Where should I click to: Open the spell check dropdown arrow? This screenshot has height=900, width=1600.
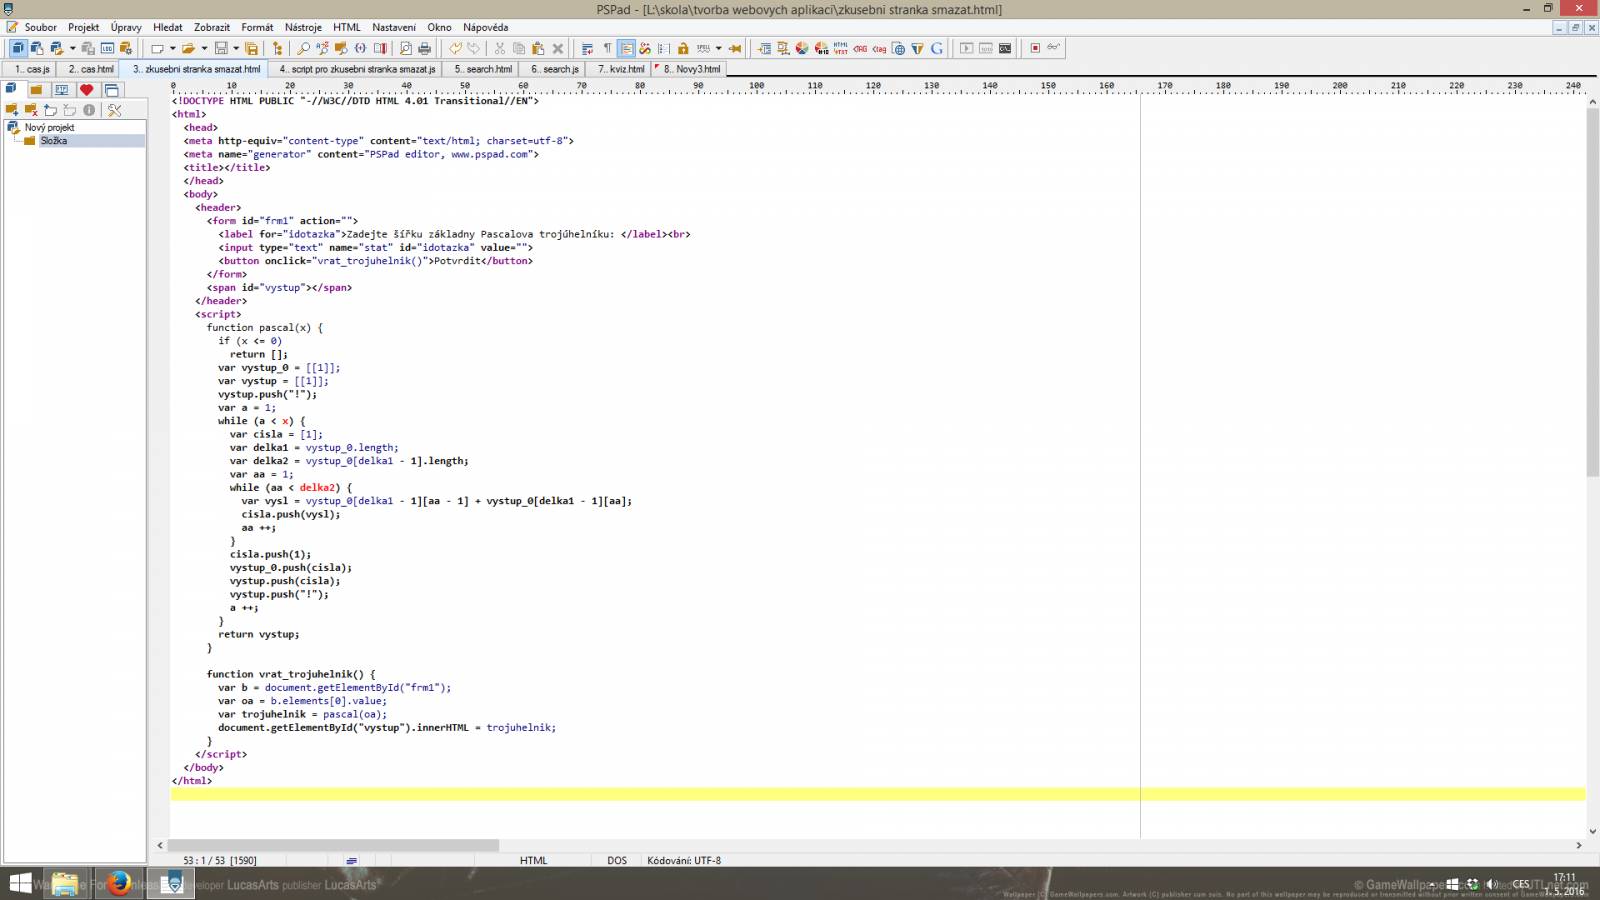click(x=718, y=48)
